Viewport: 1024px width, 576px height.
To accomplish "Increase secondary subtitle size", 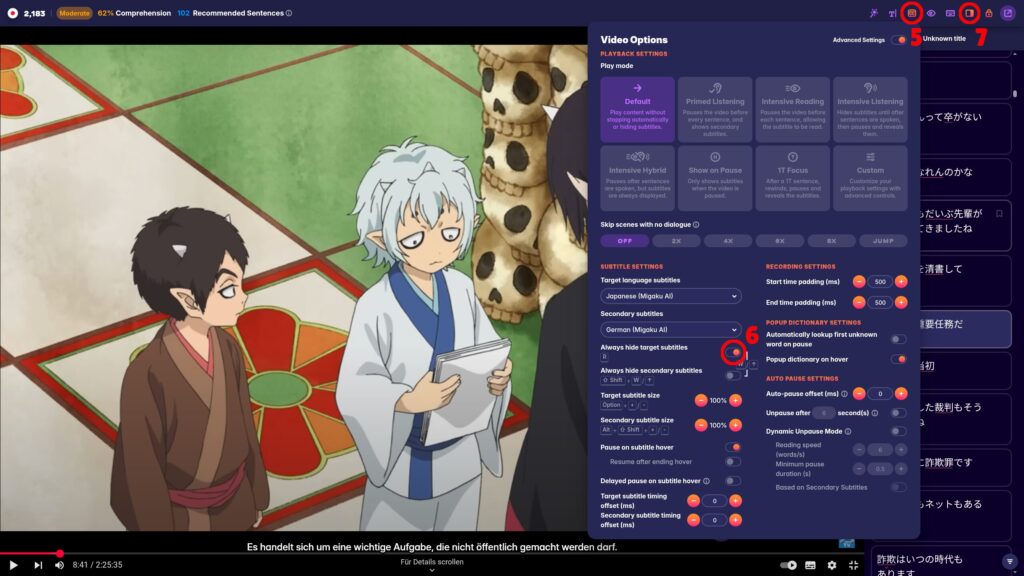I will [x=735, y=425].
